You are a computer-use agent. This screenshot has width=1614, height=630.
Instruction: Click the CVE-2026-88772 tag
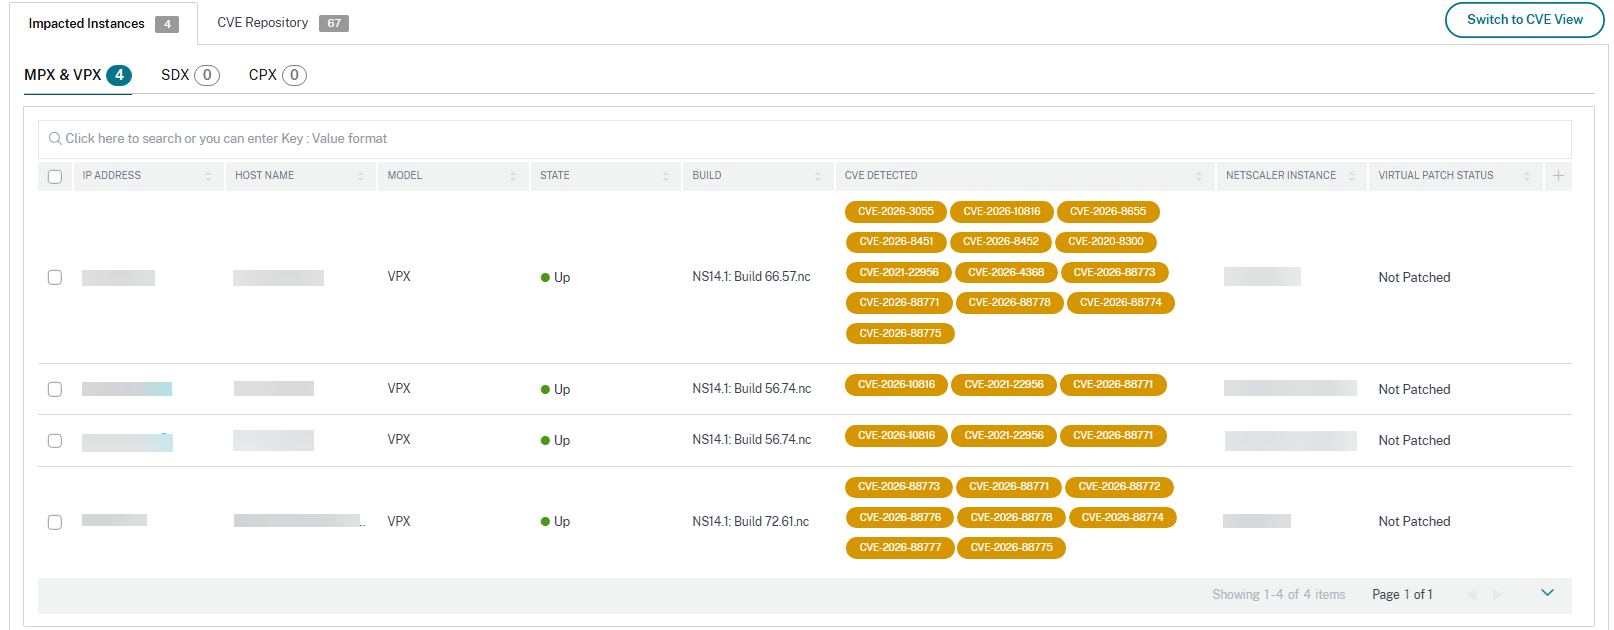(1119, 487)
